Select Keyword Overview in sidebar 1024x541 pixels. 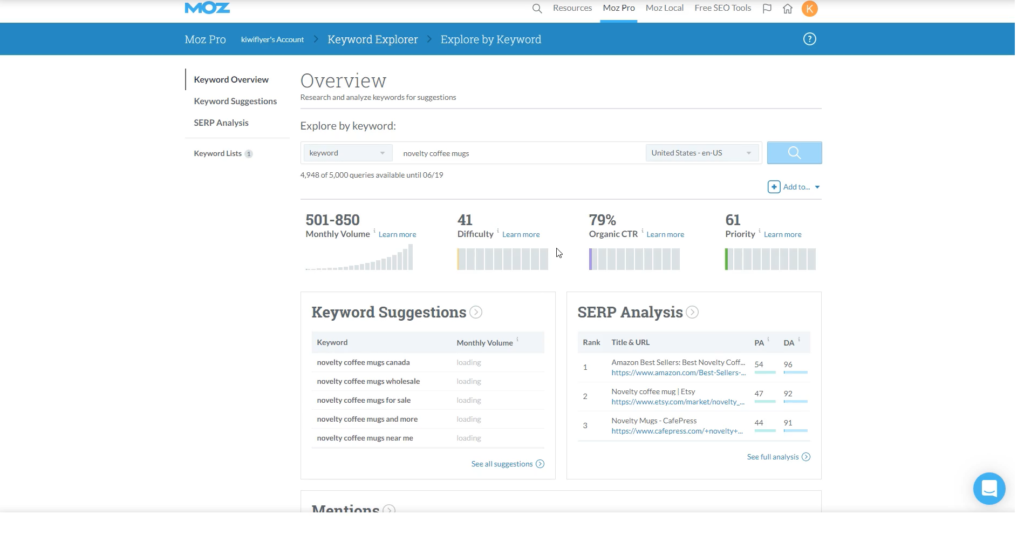point(231,80)
